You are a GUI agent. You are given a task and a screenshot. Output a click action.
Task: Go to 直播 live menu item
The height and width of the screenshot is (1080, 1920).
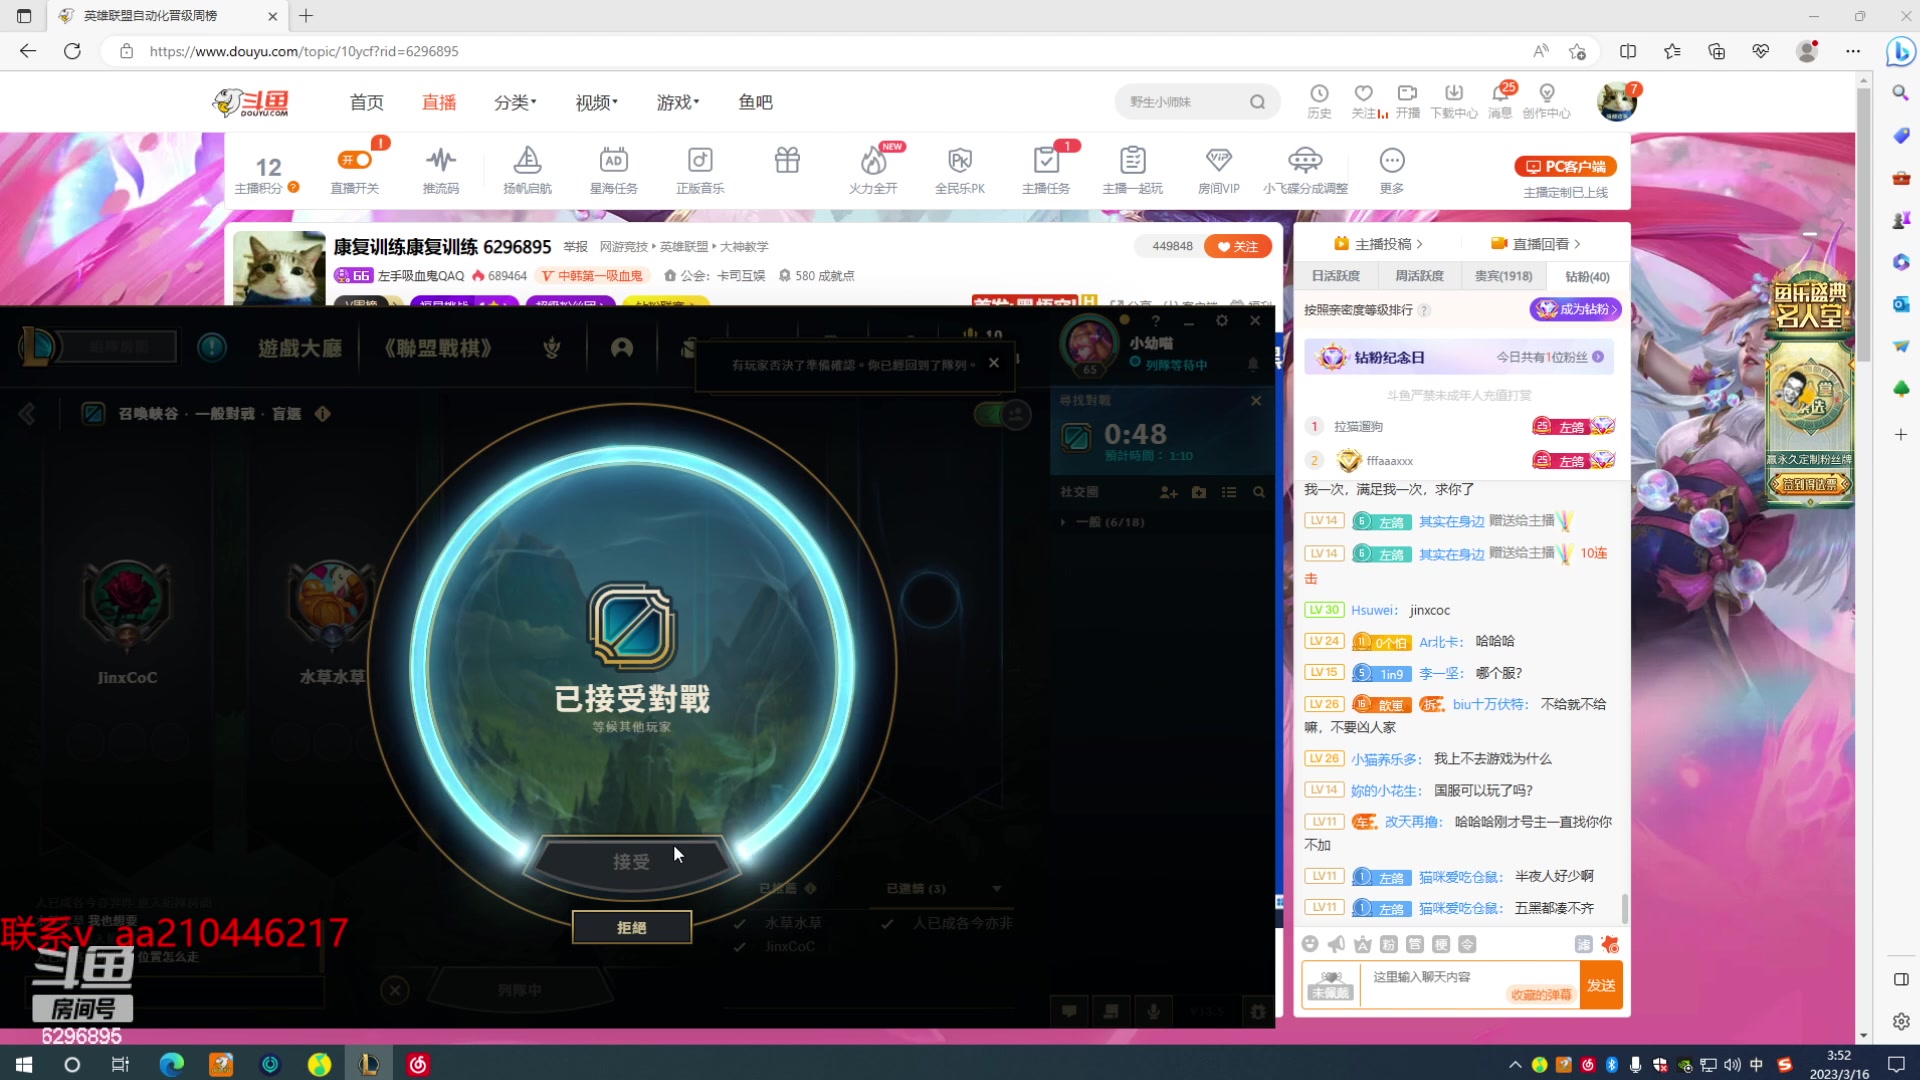pos(439,102)
